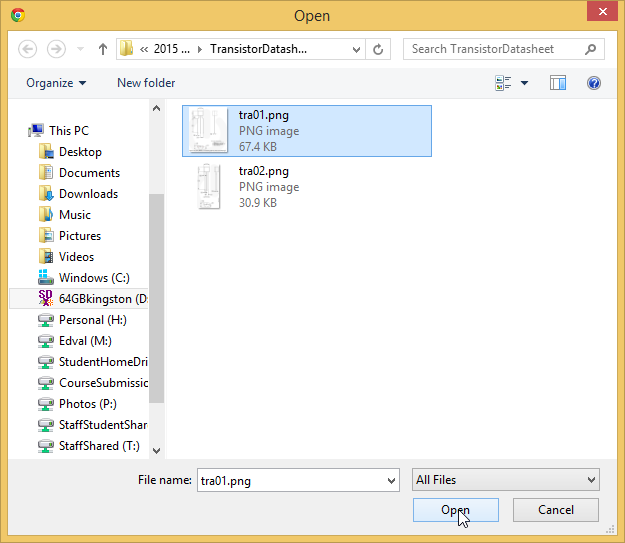Select the Downloads folder in sidebar
Image resolution: width=625 pixels, height=543 pixels.
(88, 194)
